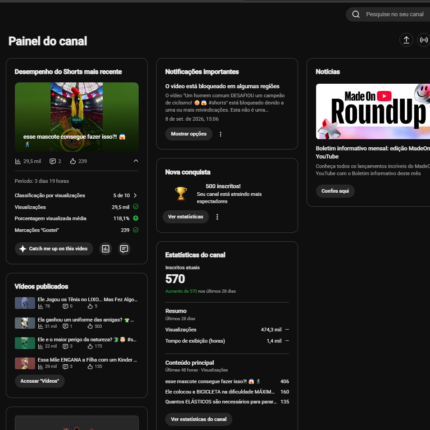Open the Made On RoundUp news image
This screenshot has height=430, width=430.
tap(373, 111)
